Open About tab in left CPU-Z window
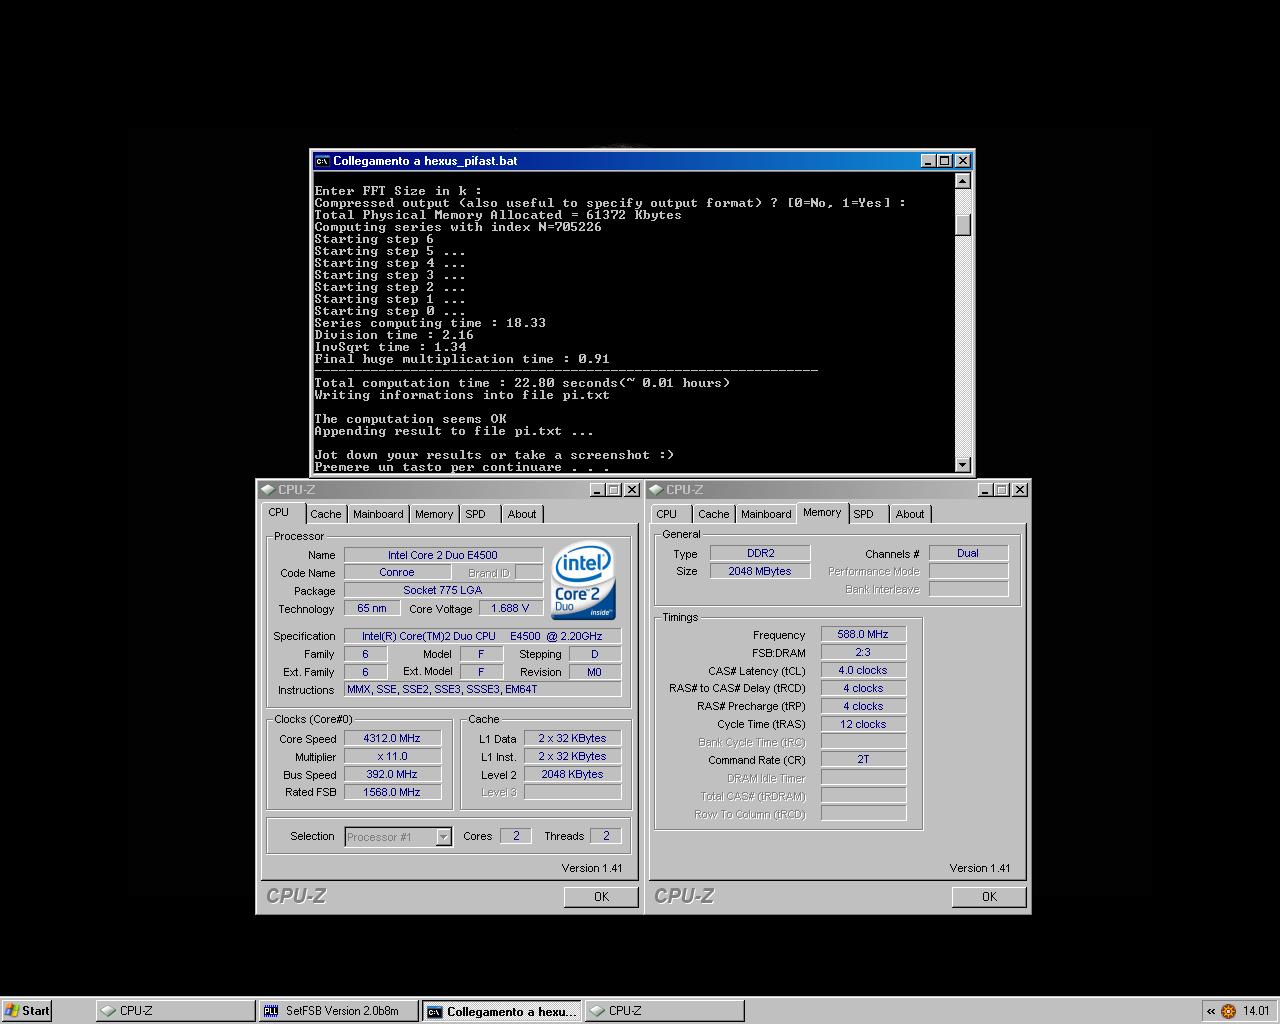Image resolution: width=1280 pixels, height=1024 pixels. tap(522, 514)
